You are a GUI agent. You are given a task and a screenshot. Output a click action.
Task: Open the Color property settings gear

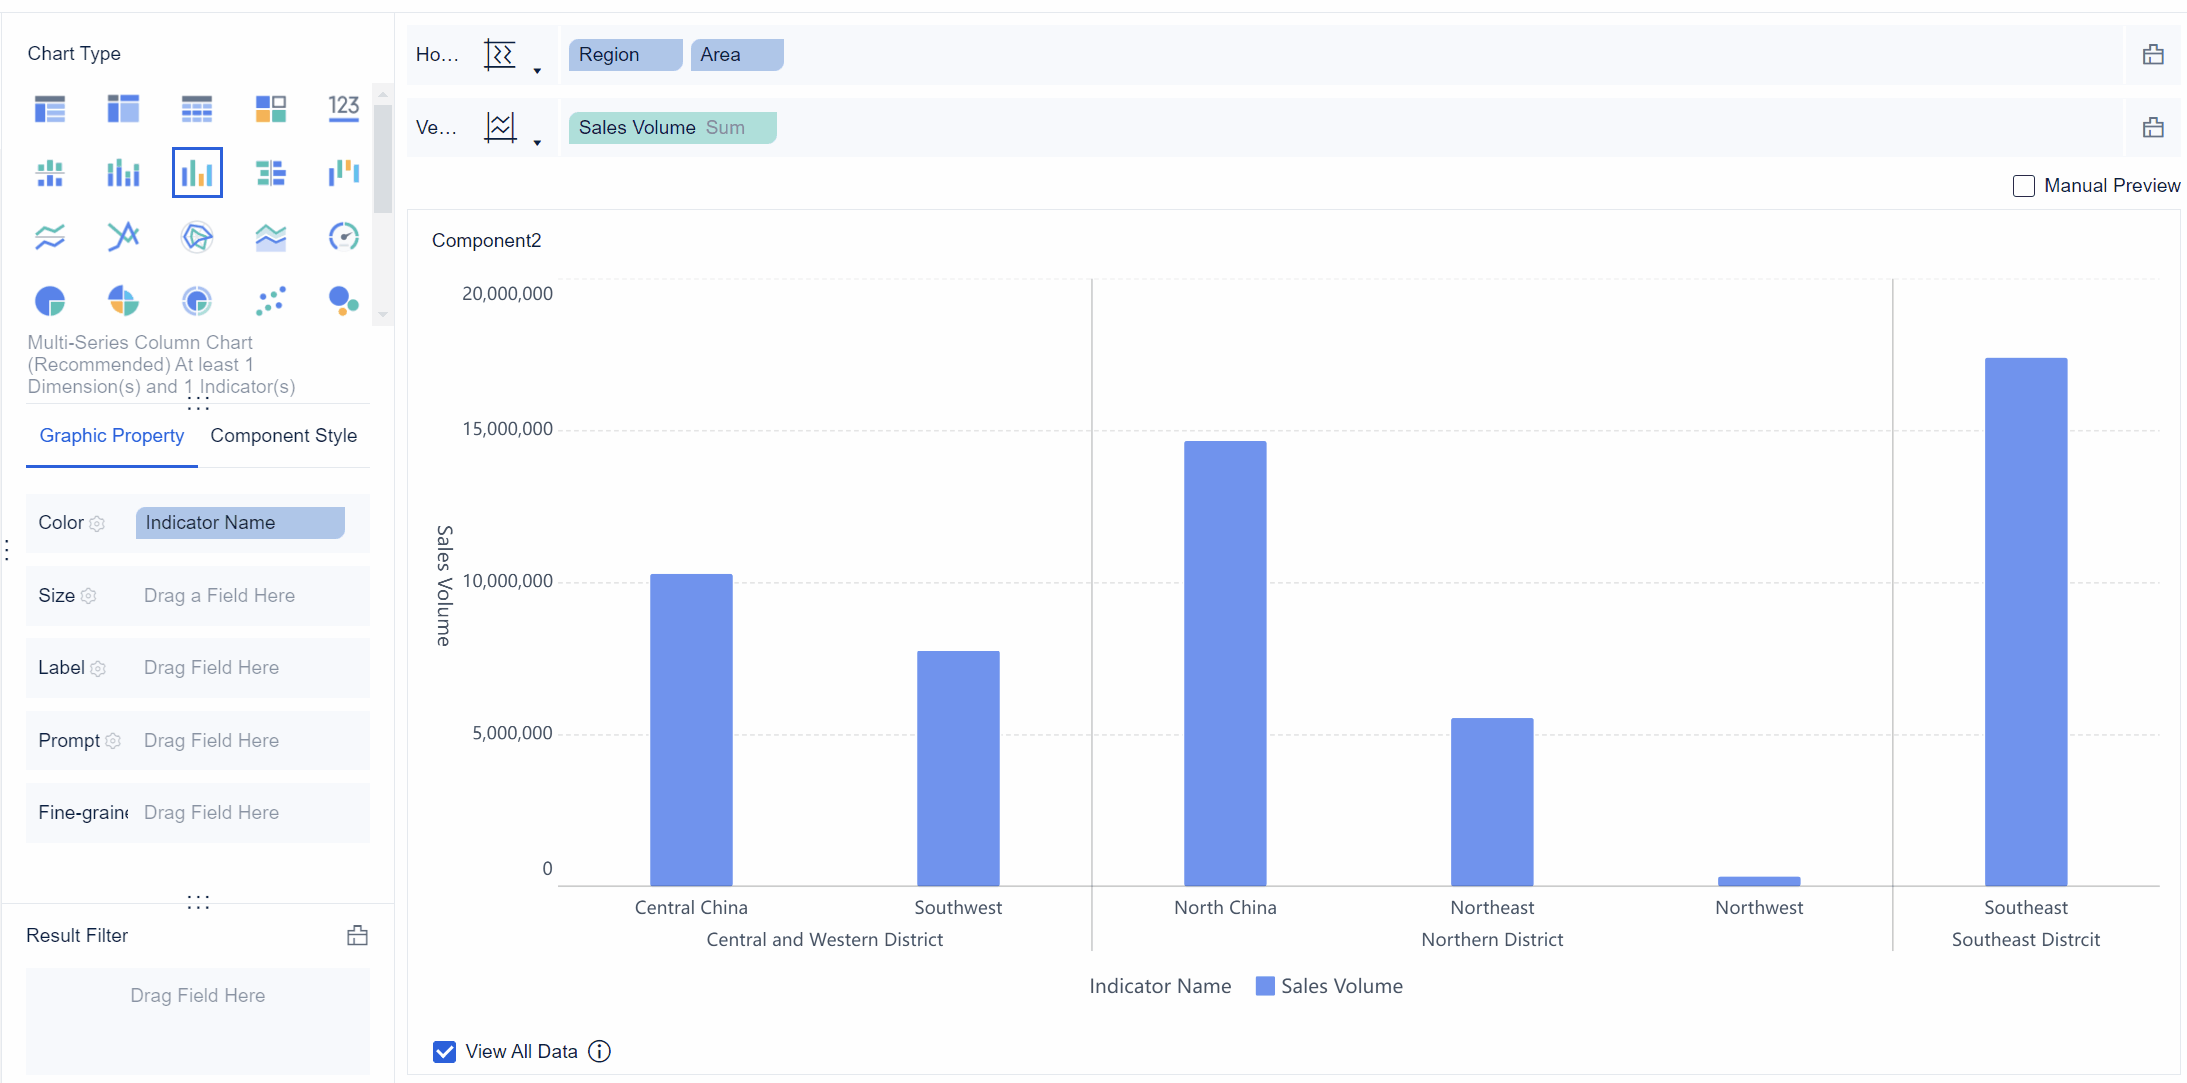click(x=97, y=523)
